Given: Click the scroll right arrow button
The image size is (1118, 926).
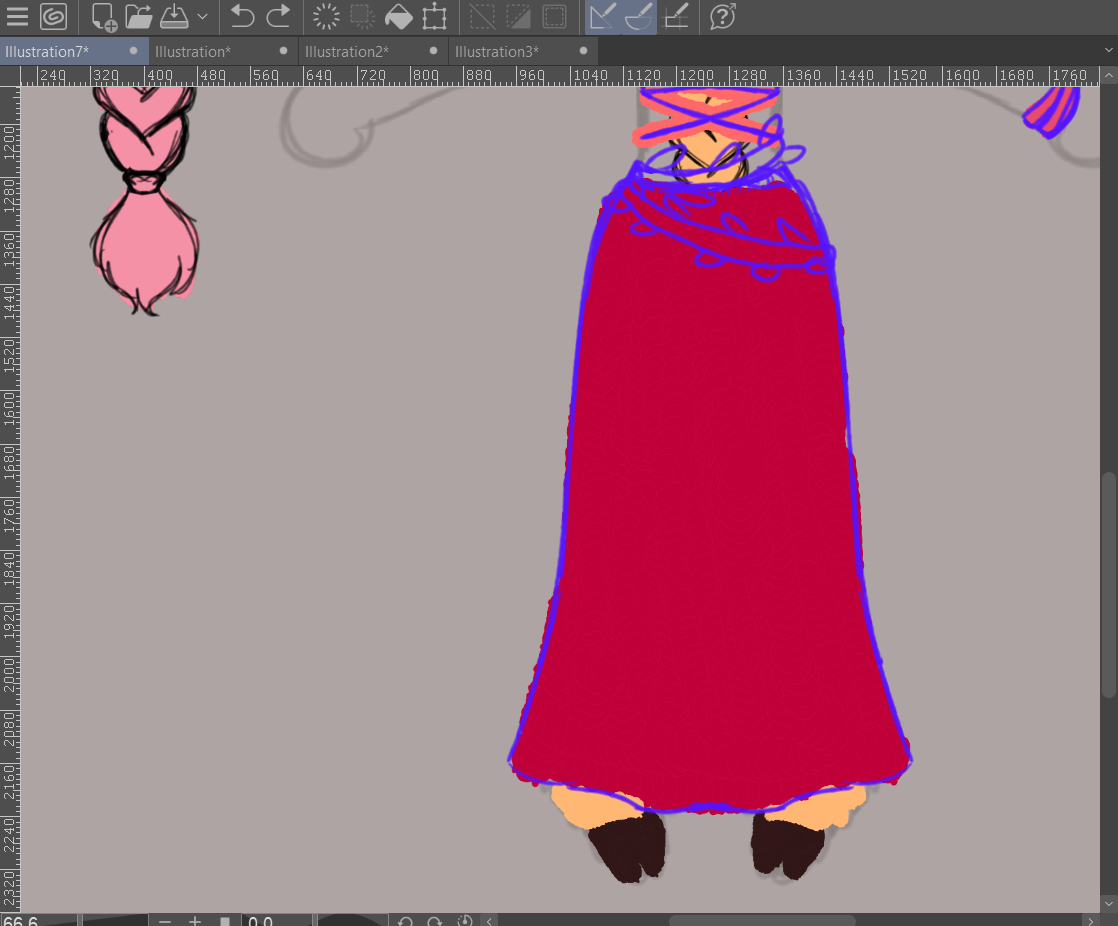Looking at the screenshot, I should [1091, 920].
